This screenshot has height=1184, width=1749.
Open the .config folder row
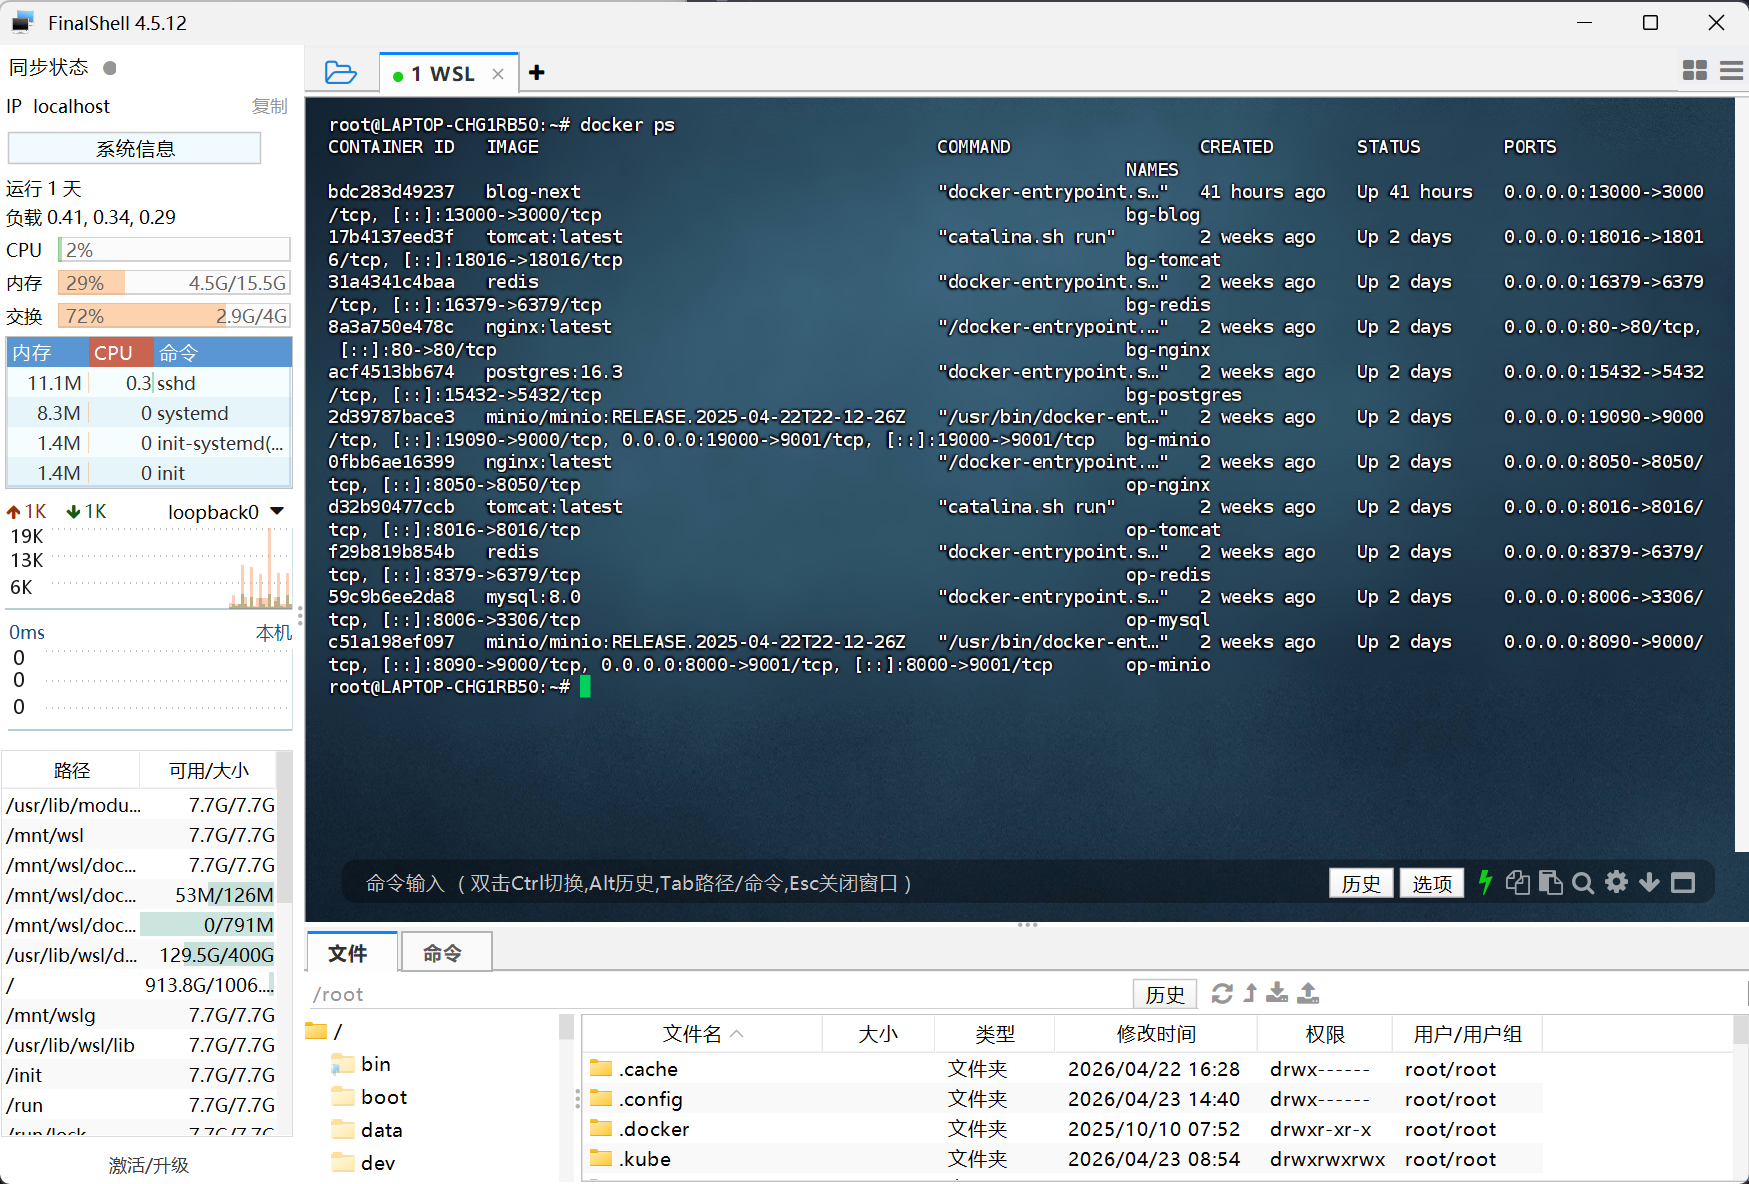tap(1062, 1099)
